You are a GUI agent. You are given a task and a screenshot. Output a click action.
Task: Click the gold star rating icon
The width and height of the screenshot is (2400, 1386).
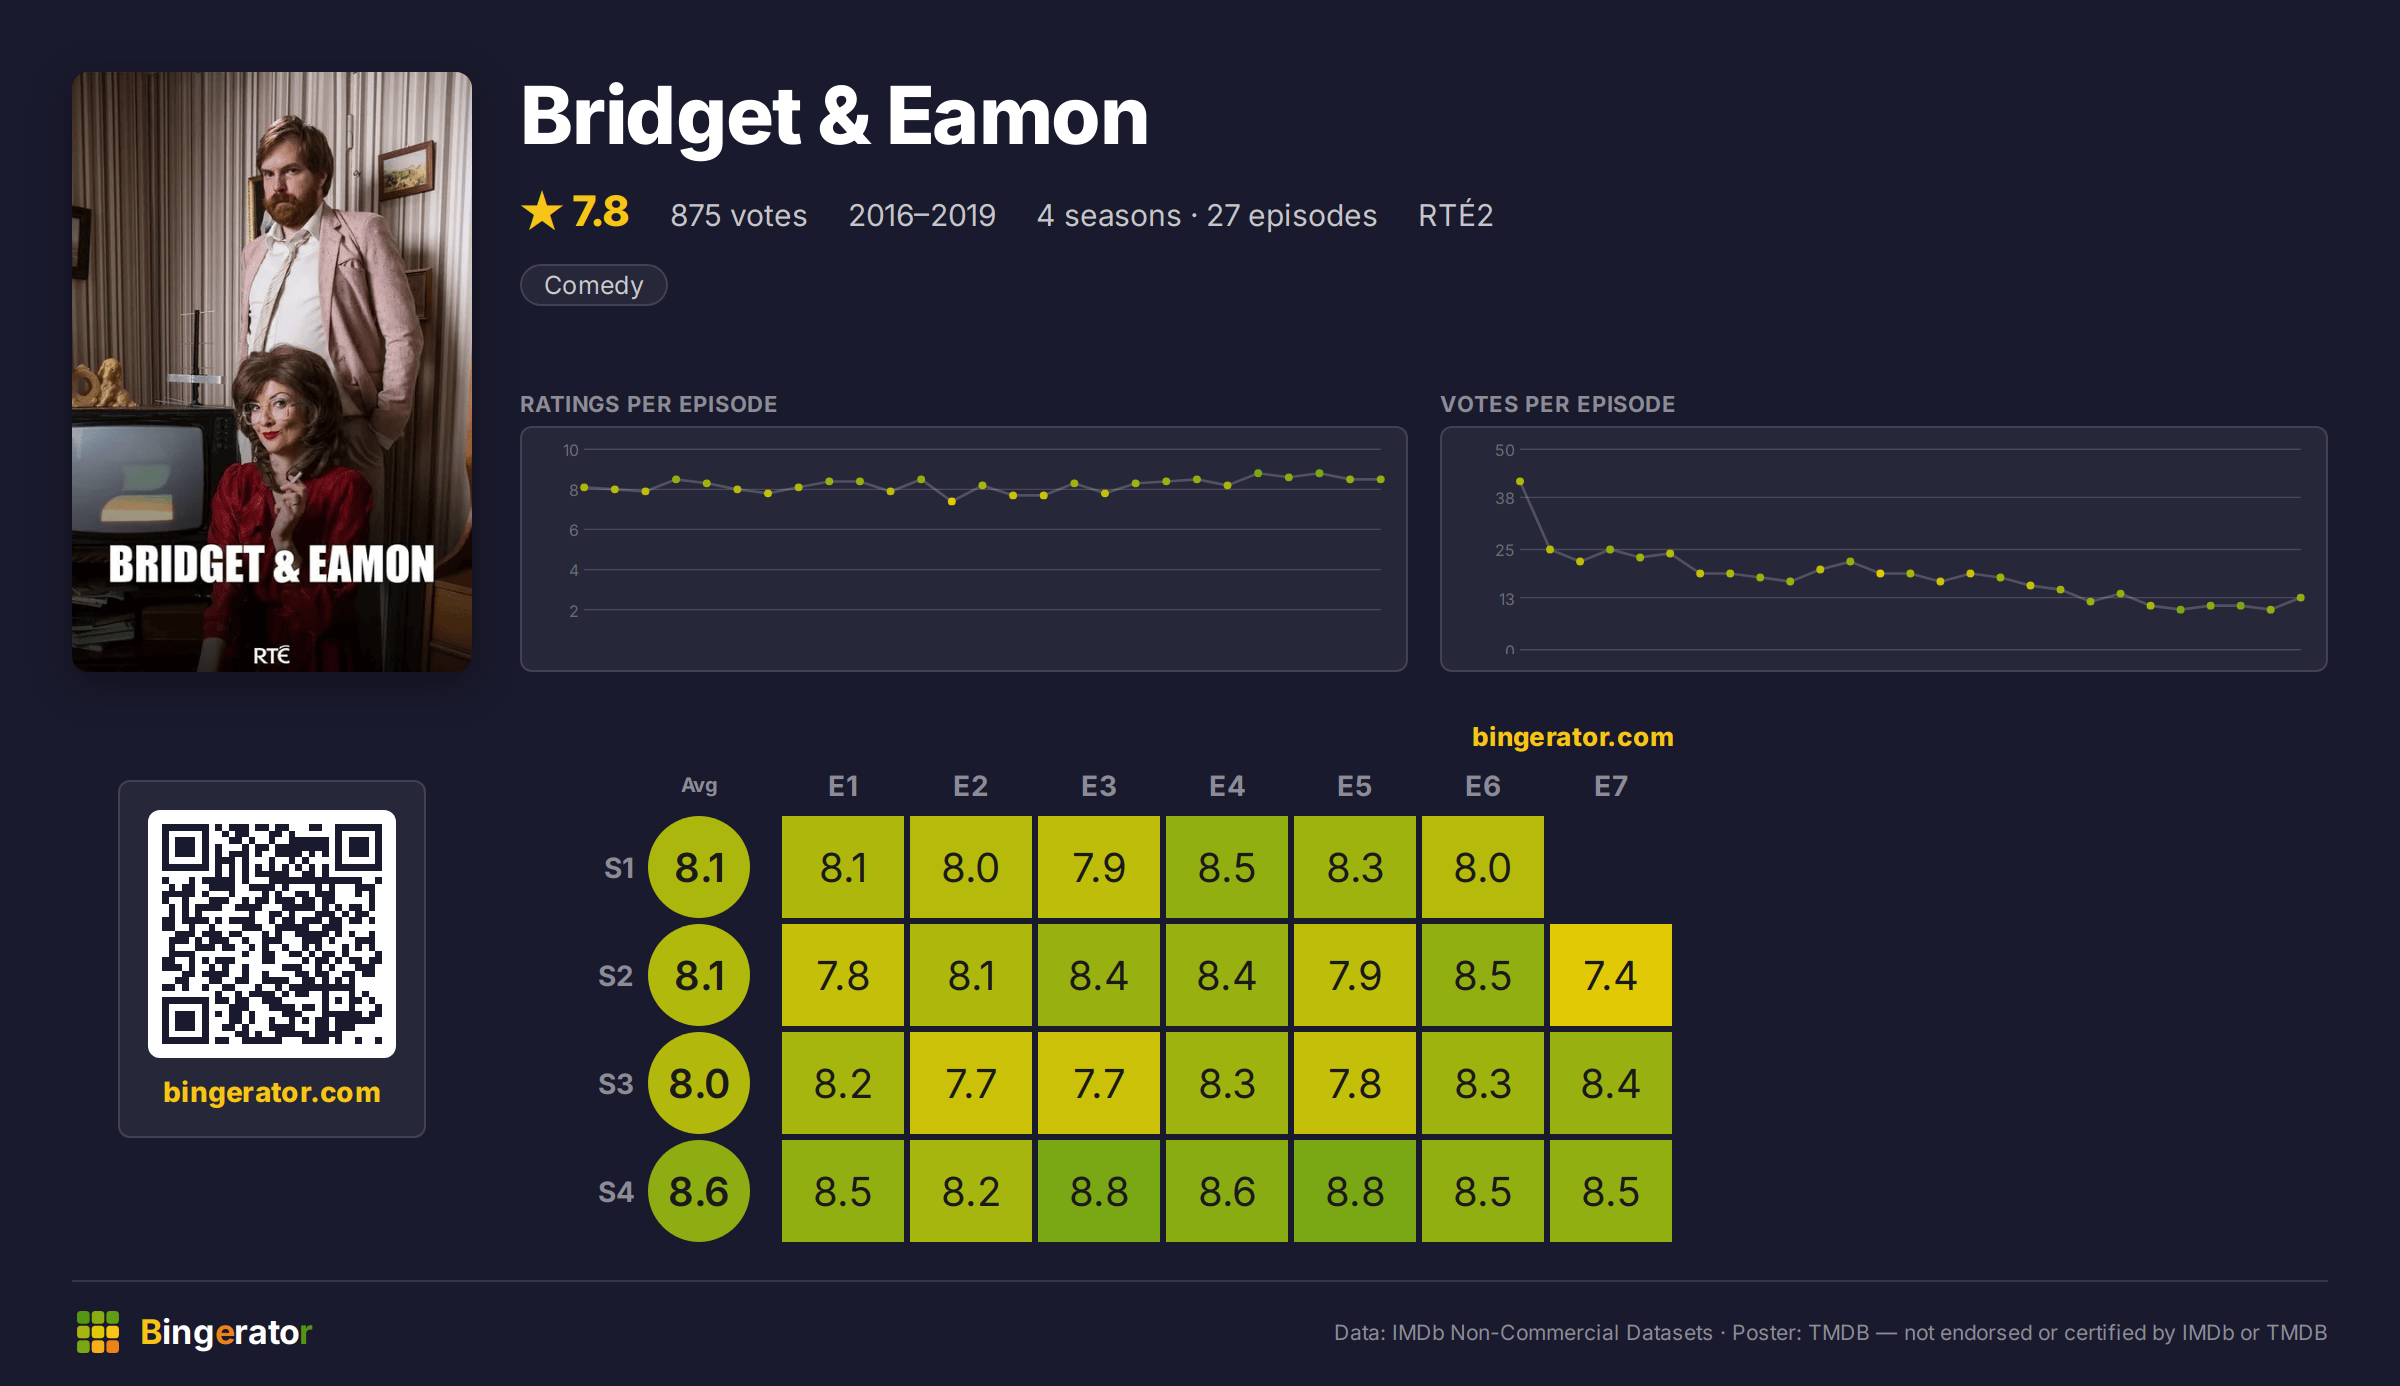(542, 211)
